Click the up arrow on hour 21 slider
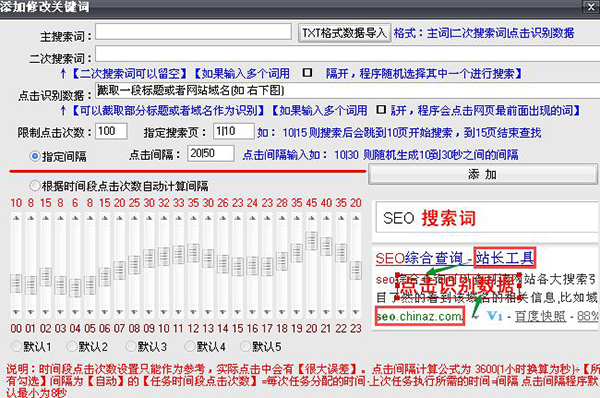The image size is (600, 398). [326, 218]
